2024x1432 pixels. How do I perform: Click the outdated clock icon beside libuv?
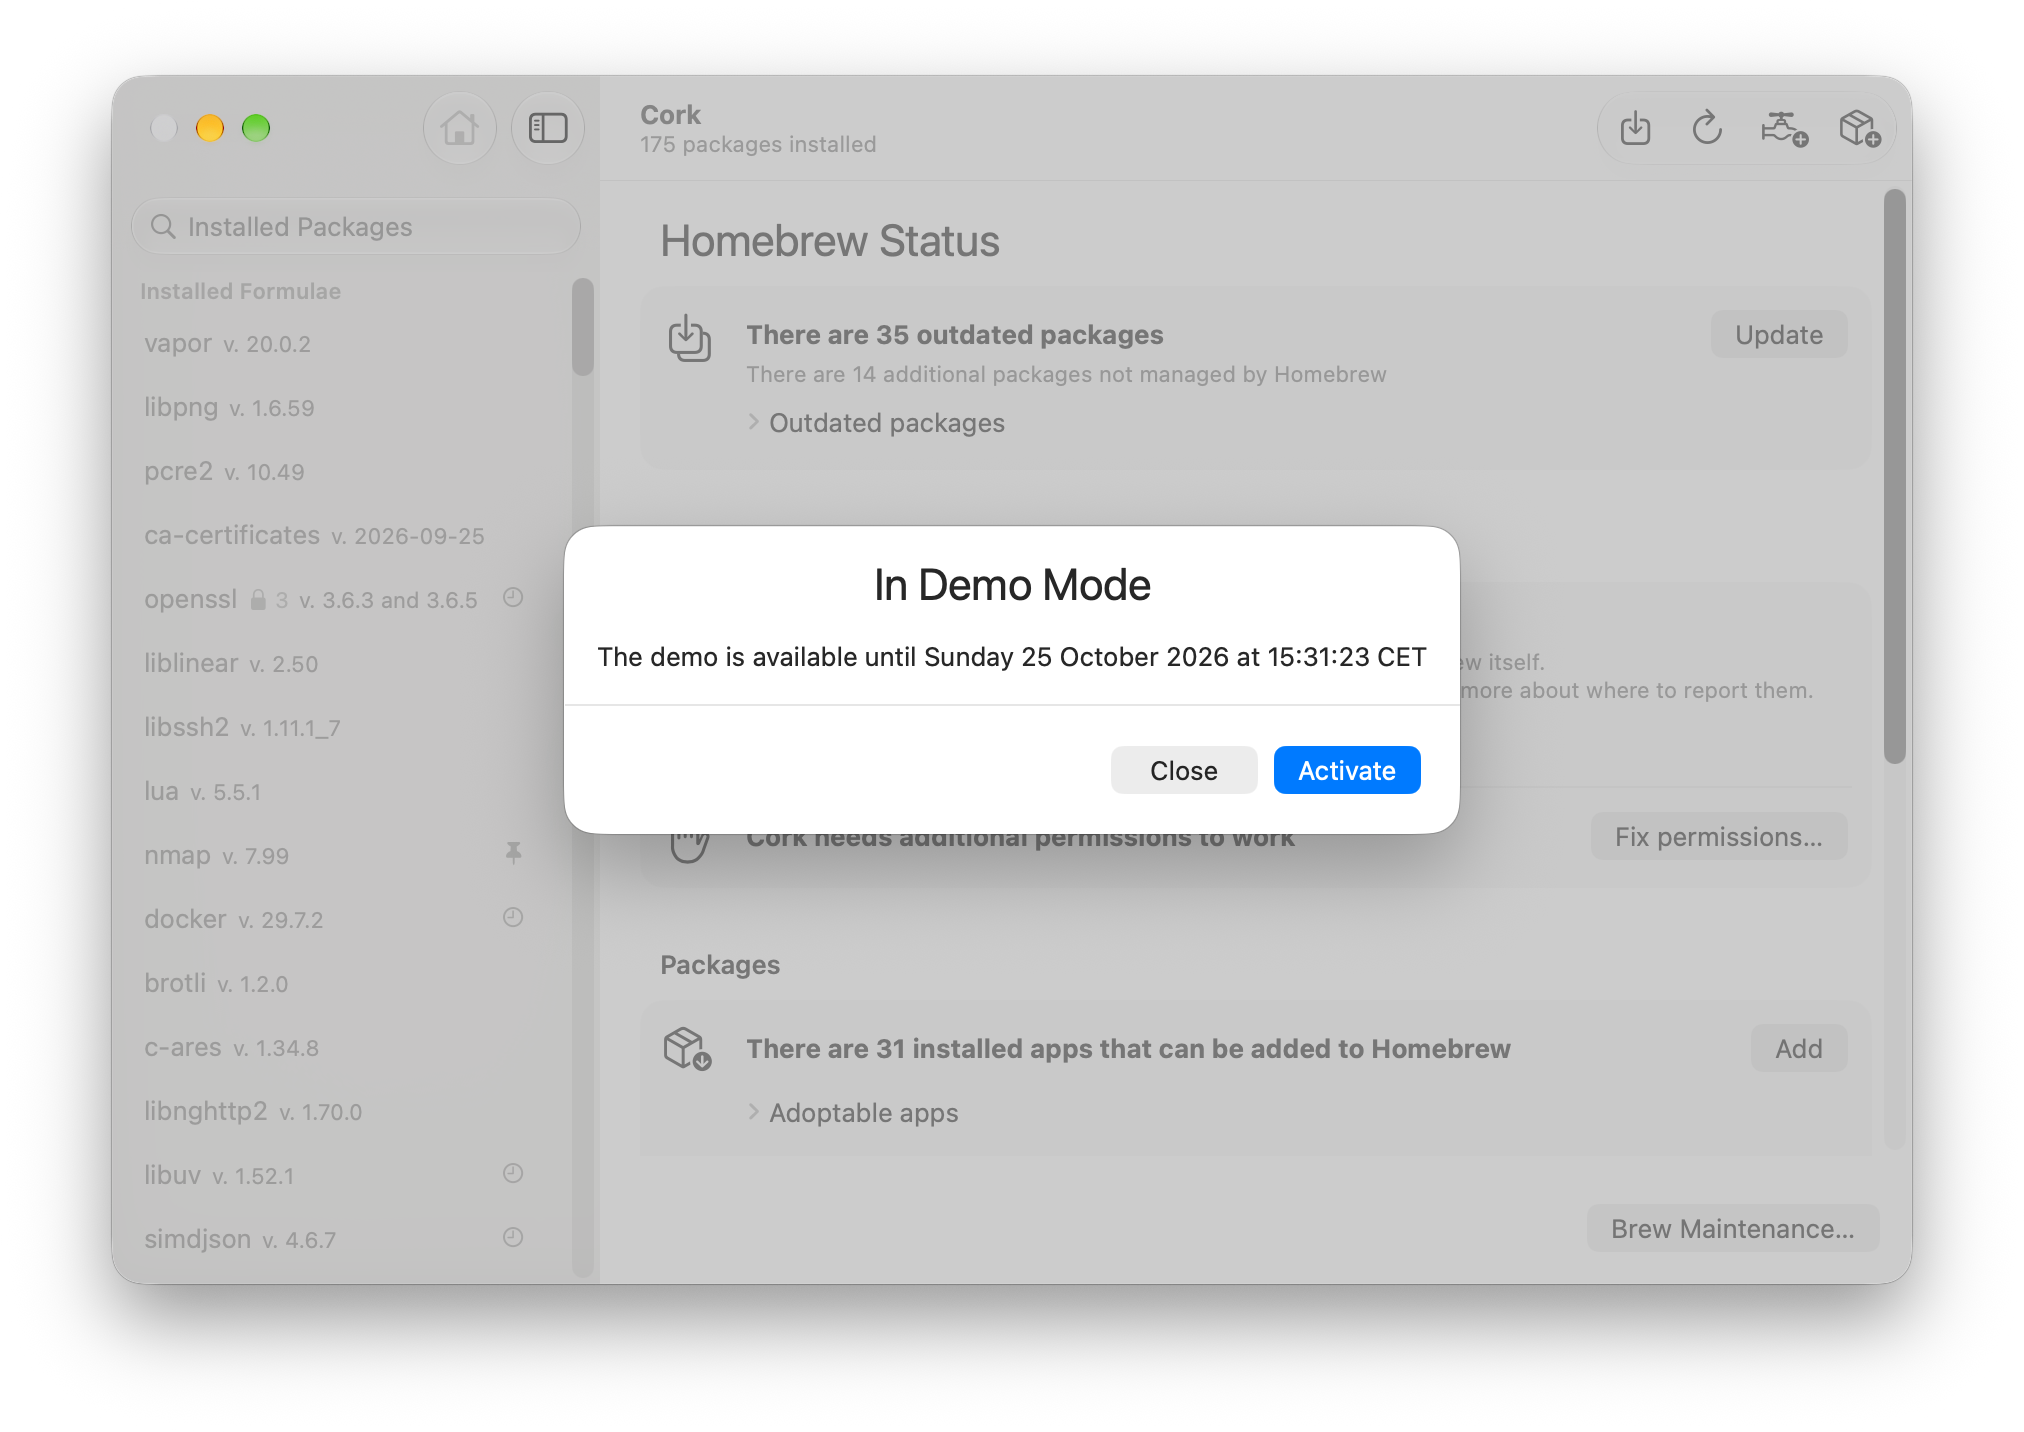coord(513,1174)
